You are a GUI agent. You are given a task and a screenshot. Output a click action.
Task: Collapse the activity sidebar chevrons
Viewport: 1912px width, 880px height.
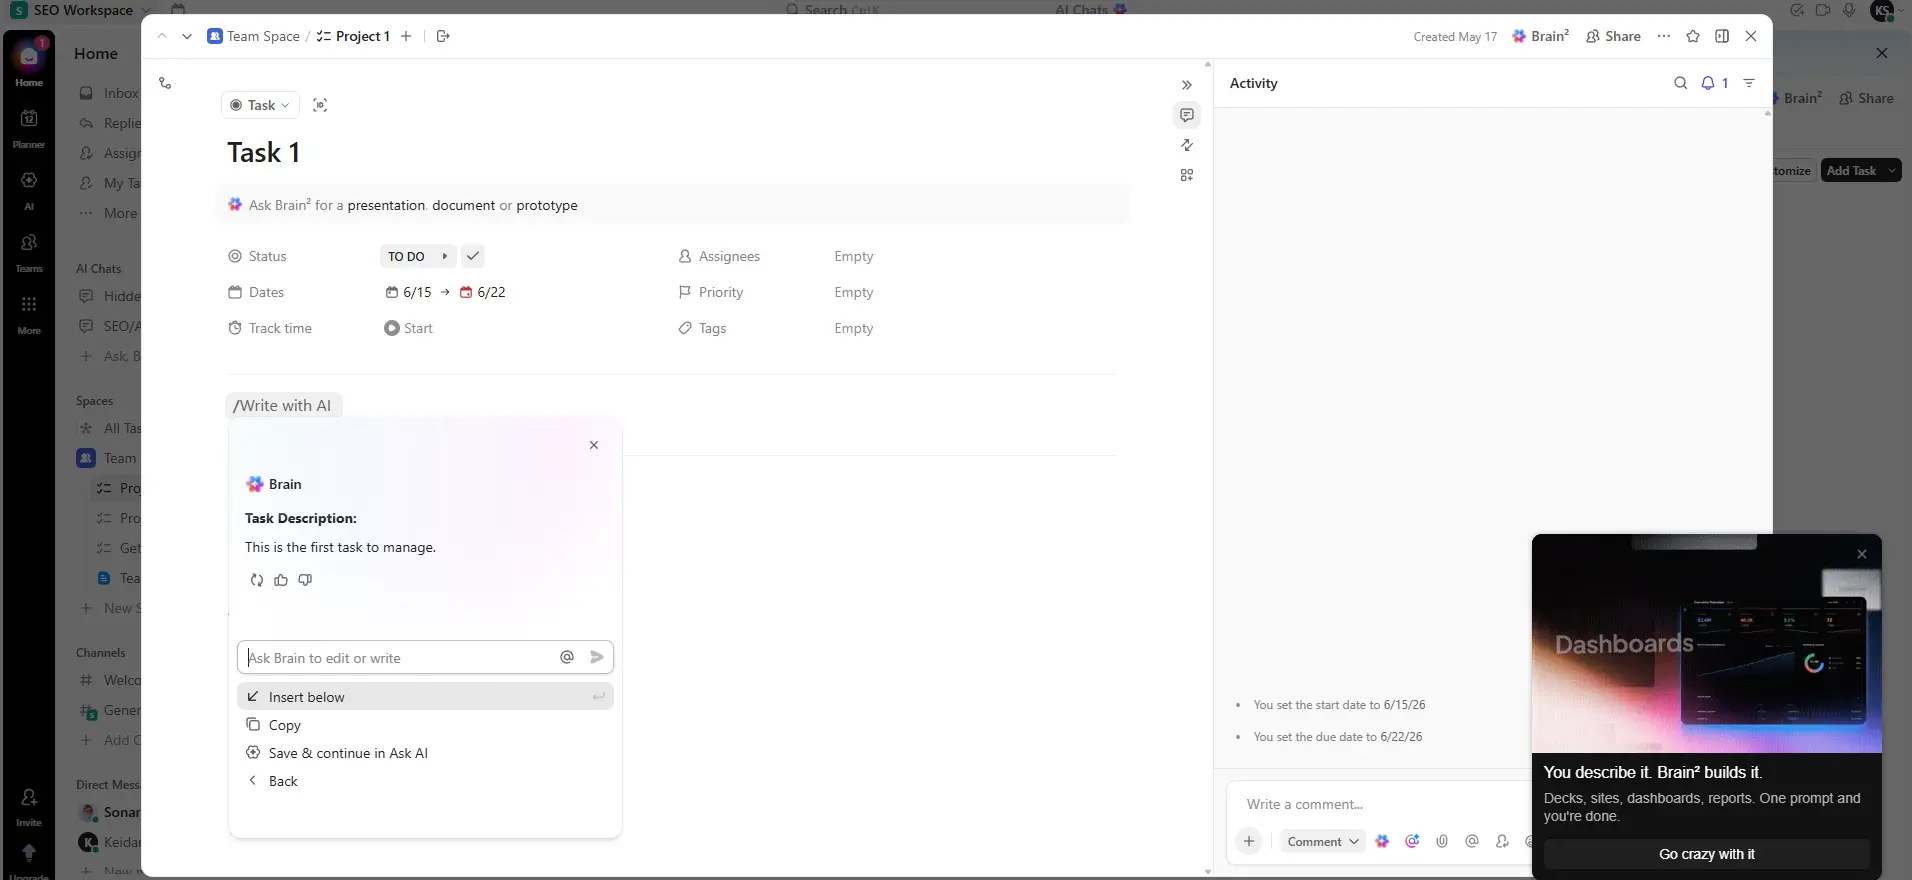pos(1187,85)
